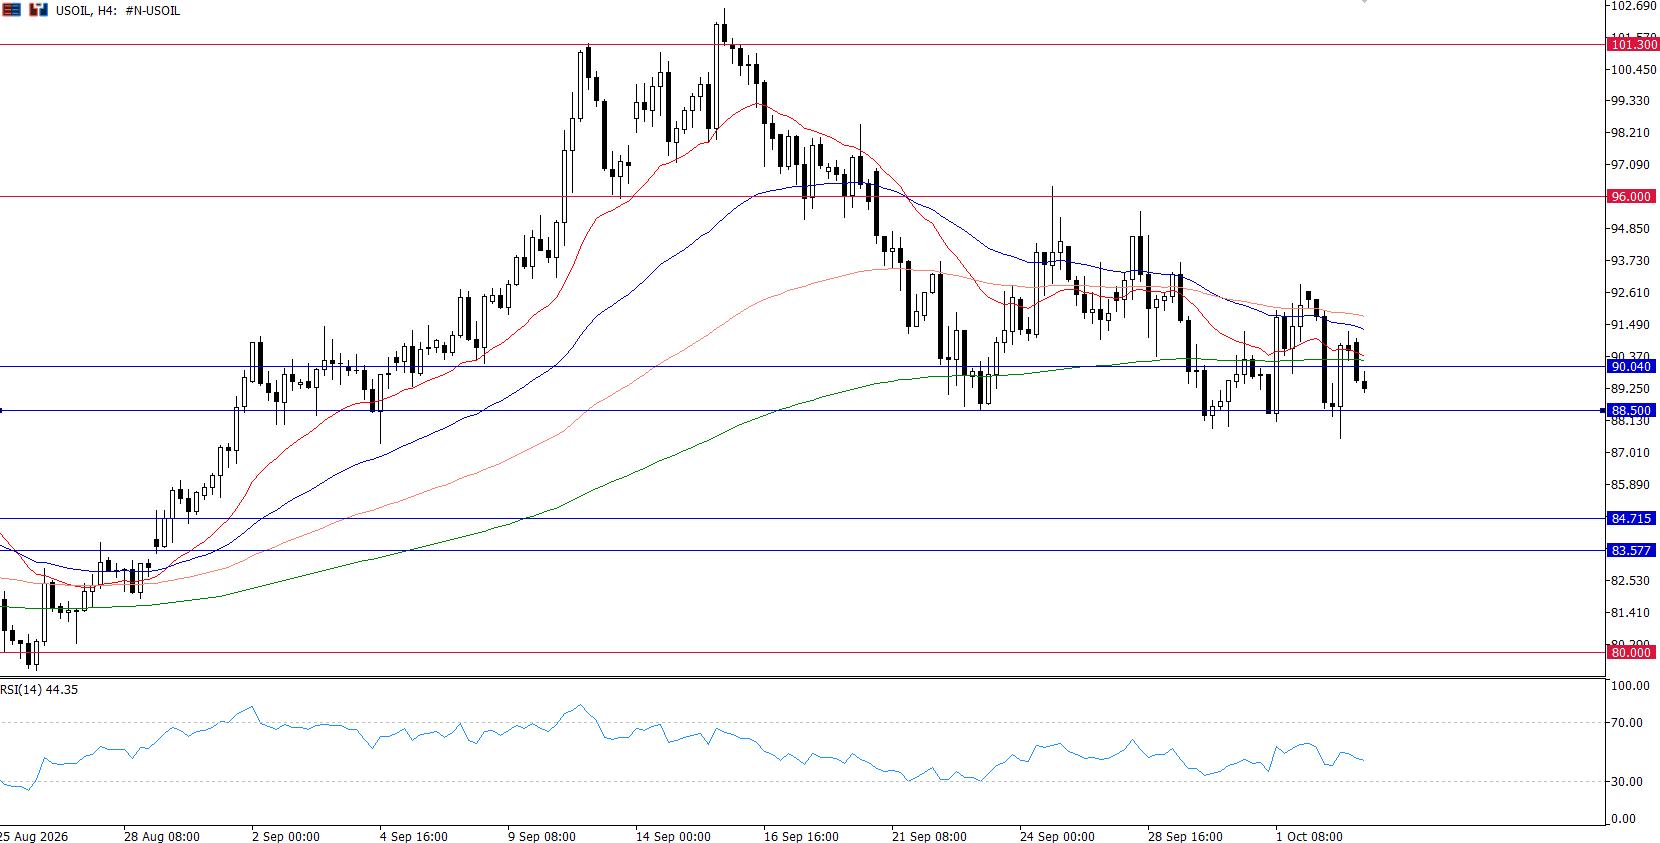Click the 28 Sep 16:00 time axis label
Screen dimensions: 1660x843
click(1185, 837)
